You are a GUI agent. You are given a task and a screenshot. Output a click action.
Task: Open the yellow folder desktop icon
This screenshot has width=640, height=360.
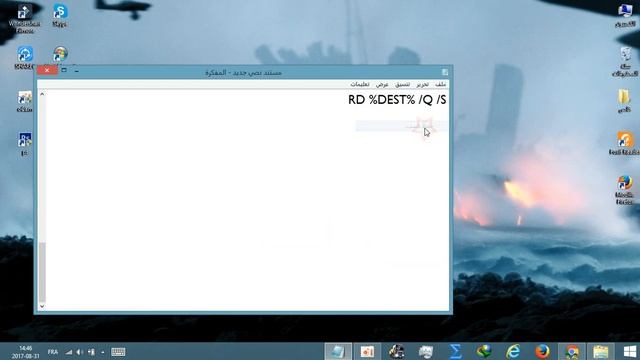click(x=624, y=100)
